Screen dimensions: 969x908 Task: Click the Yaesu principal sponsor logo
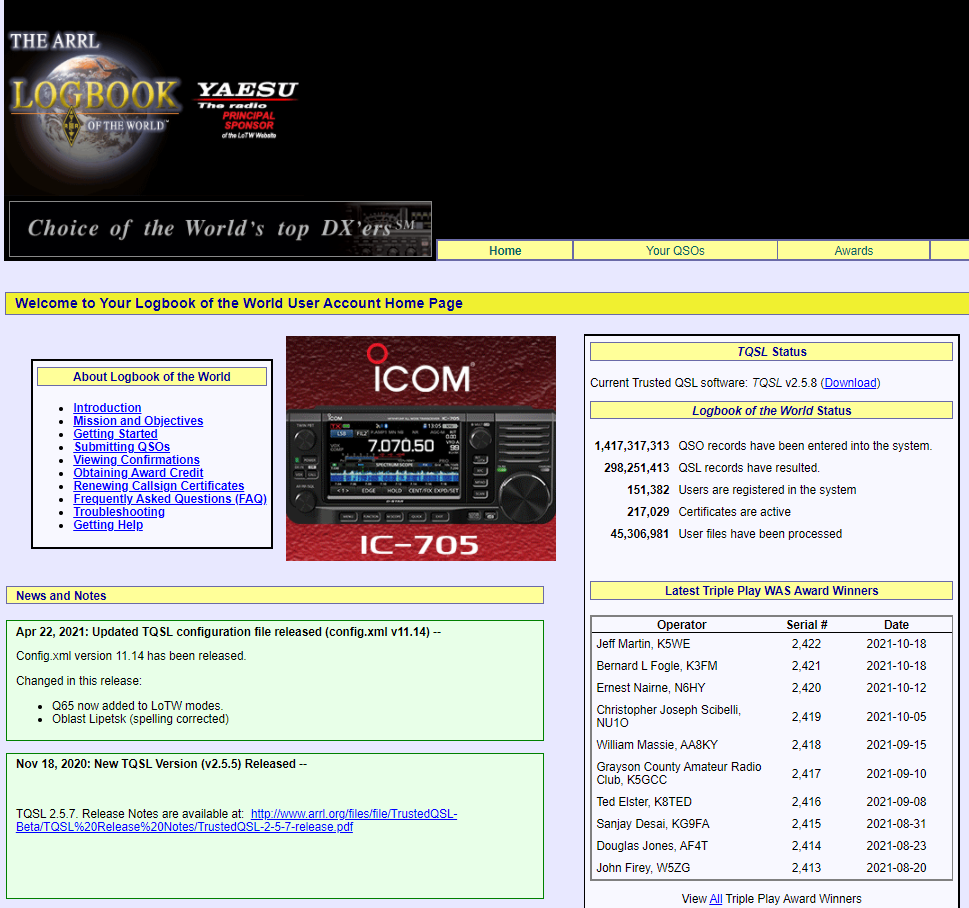pyautogui.click(x=247, y=110)
